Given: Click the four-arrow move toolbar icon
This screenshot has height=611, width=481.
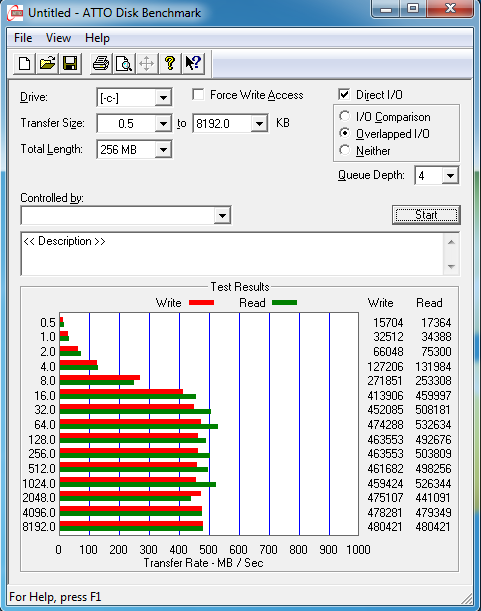Looking at the screenshot, I should [147, 63].
